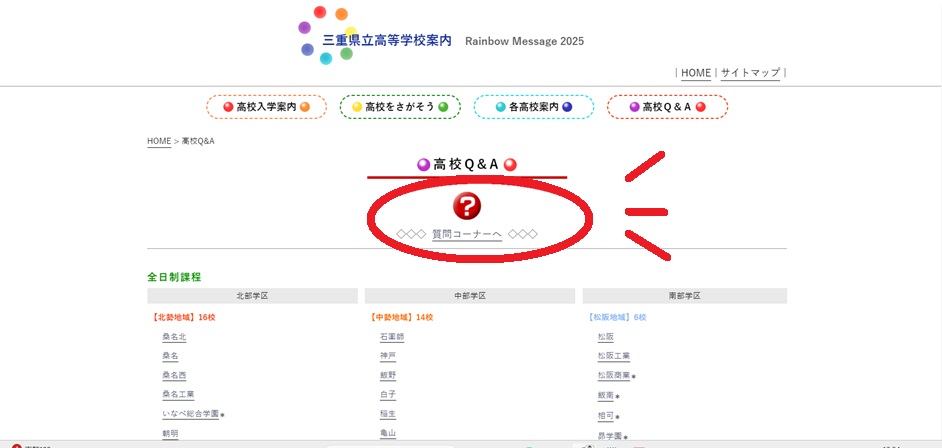The width and height of the screenshot is (942, 448).
Task: Open the 松阪商業 school link
Action: [x=613, y=375]
